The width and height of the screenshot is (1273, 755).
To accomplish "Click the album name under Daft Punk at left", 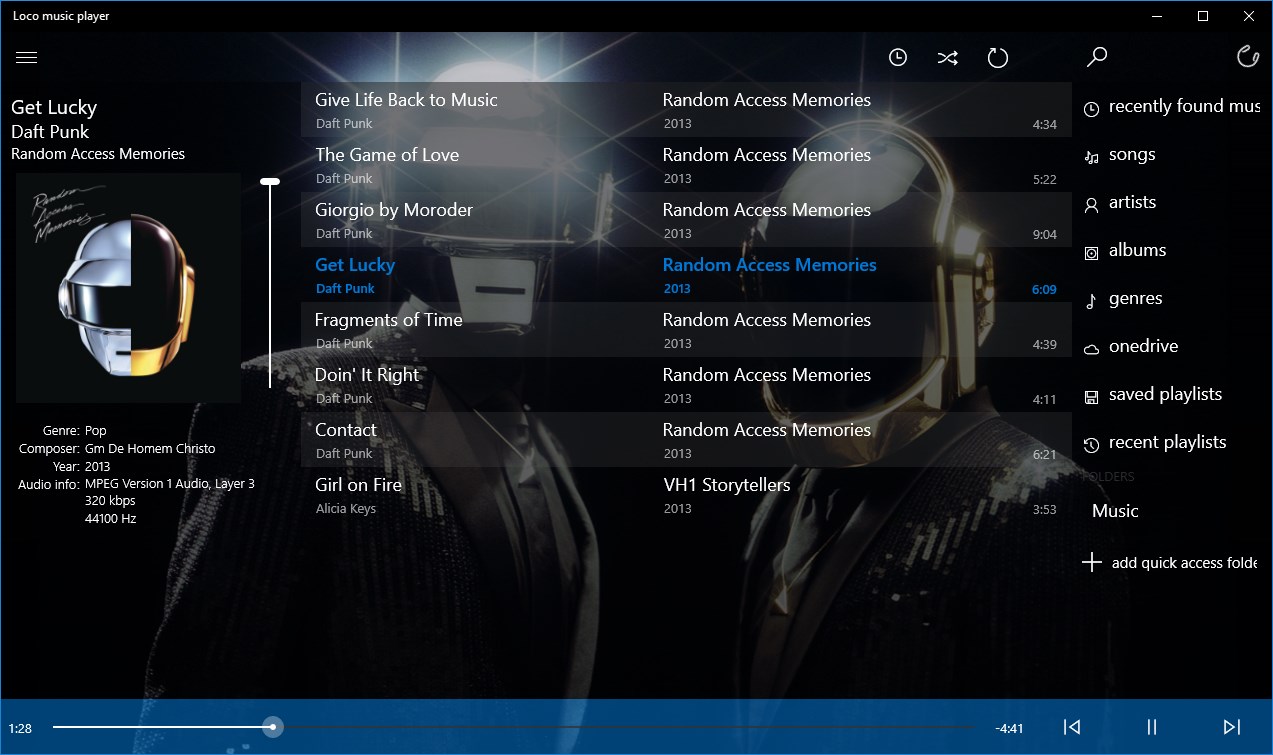I will [98, 154].
